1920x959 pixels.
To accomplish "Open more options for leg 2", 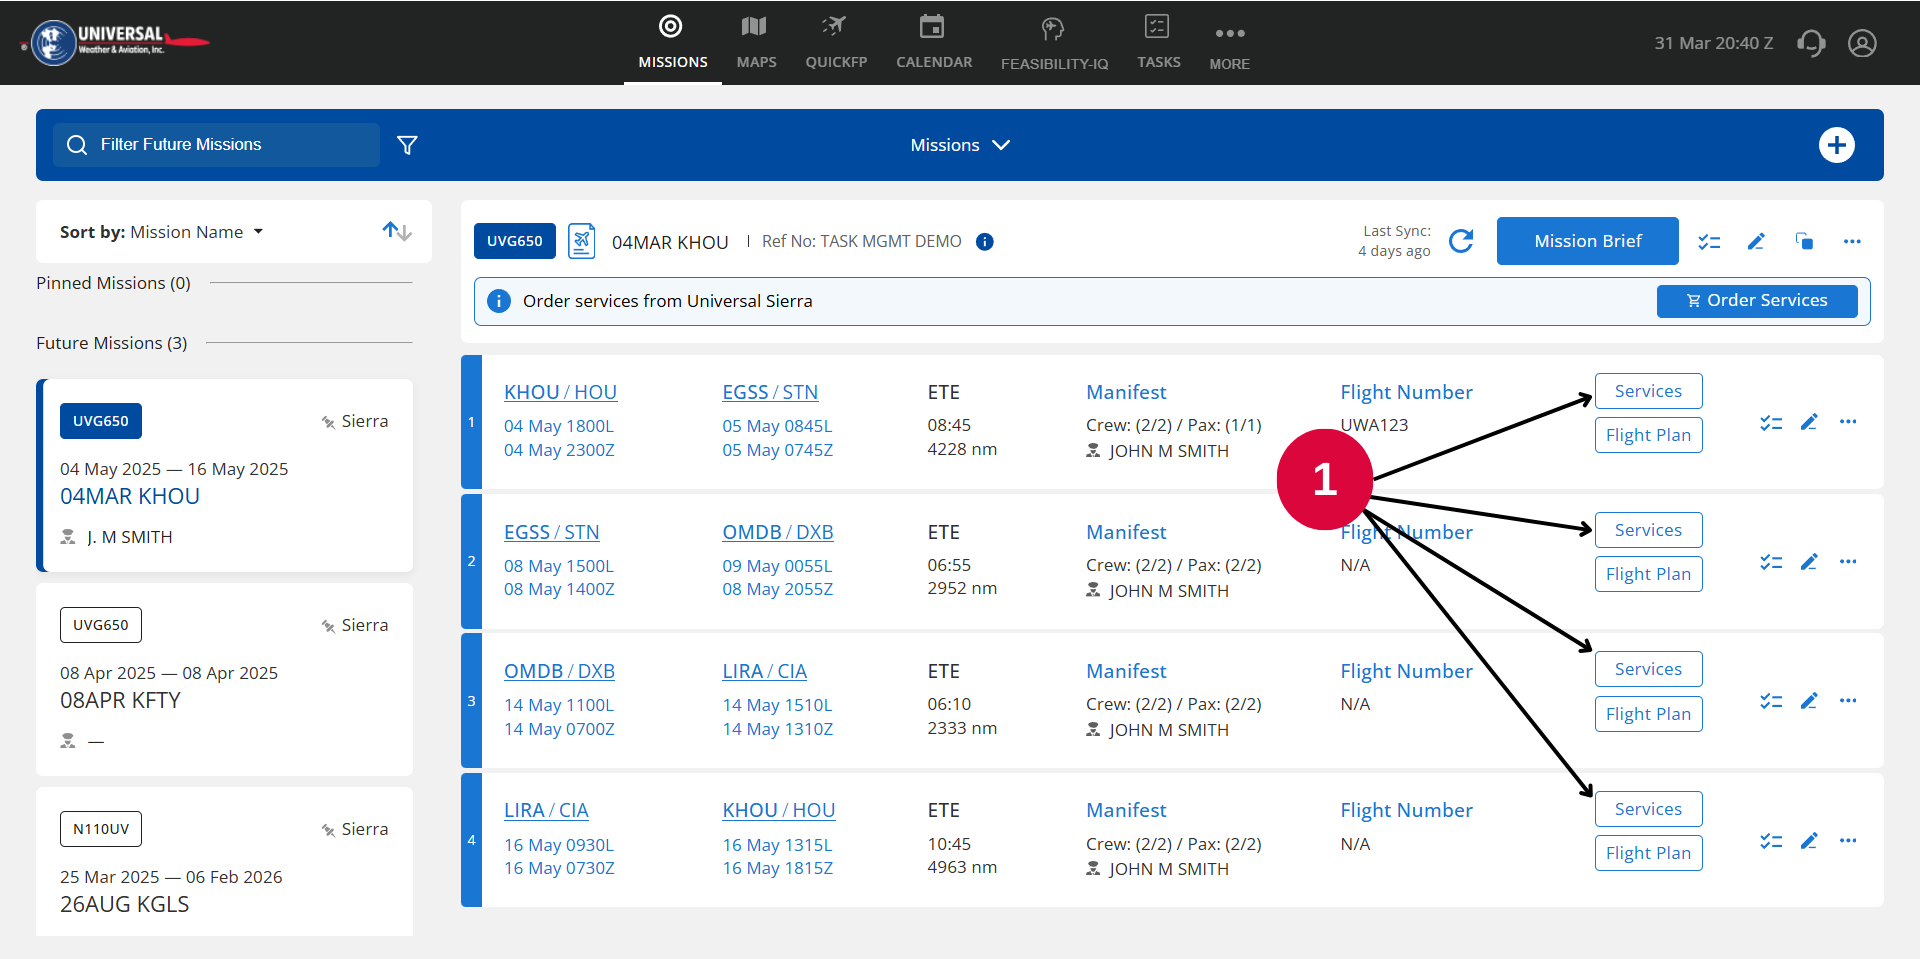I will click(1848, 562).
